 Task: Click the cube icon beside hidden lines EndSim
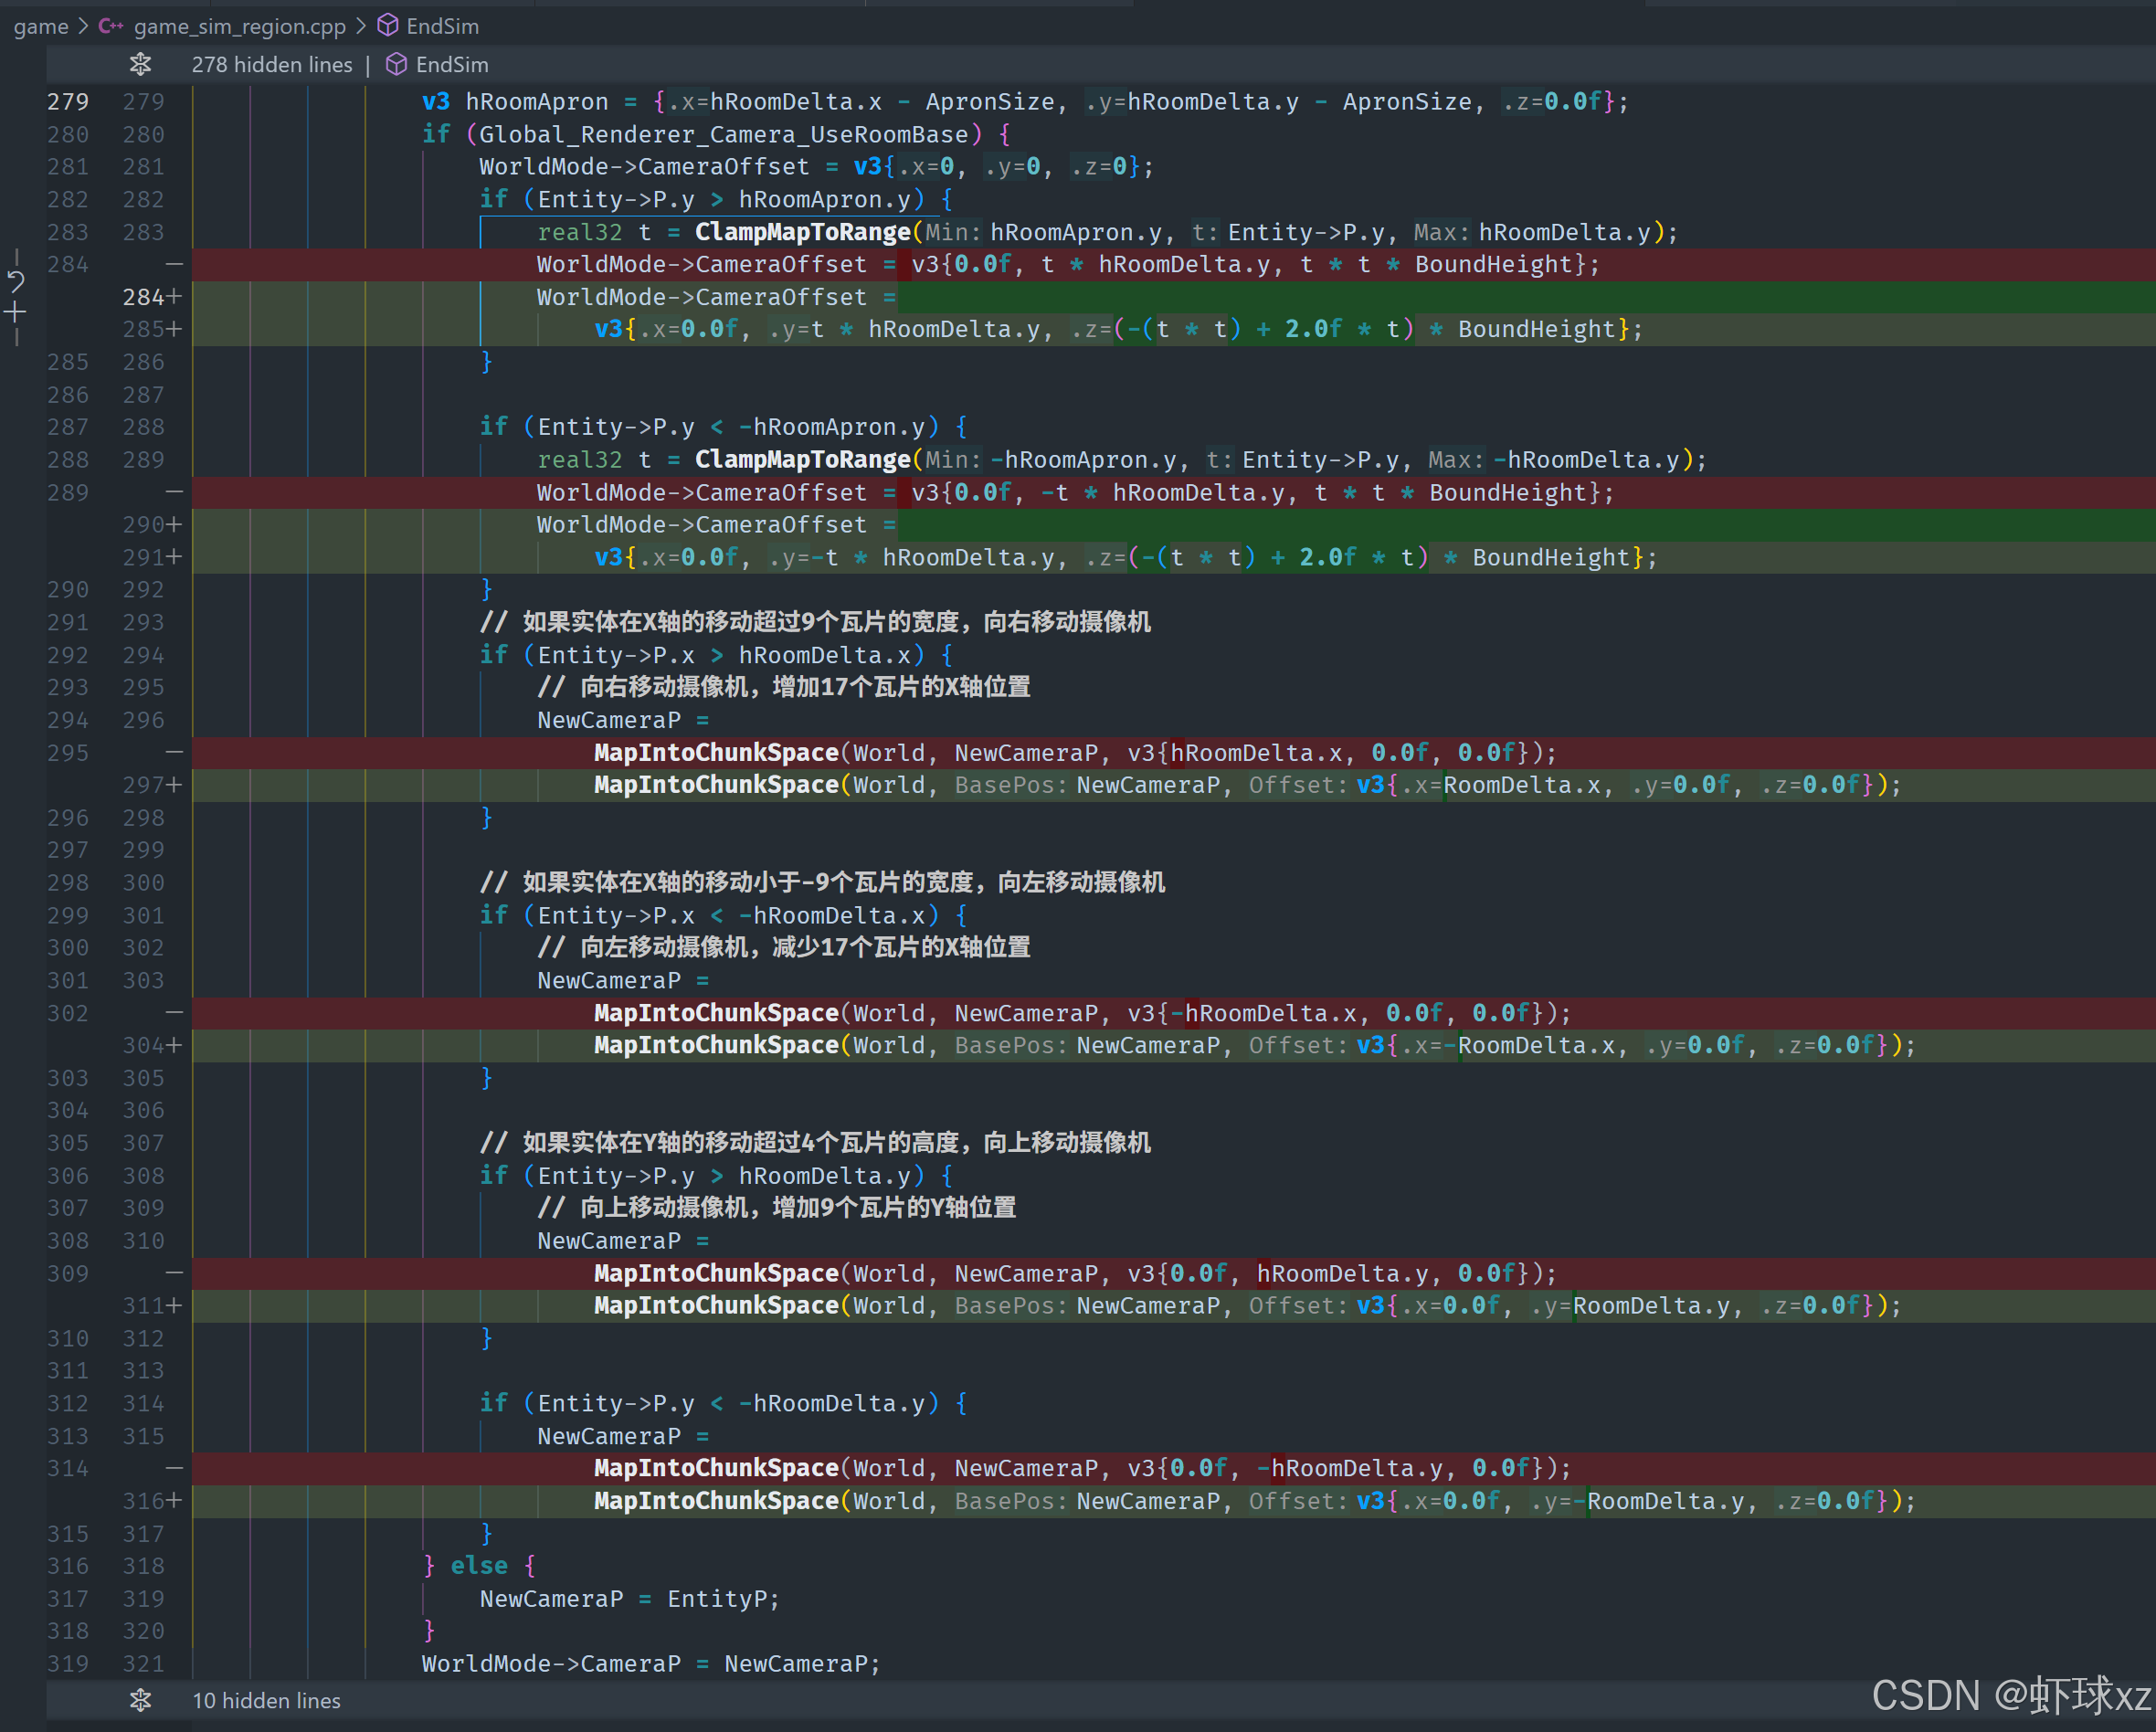coord(397,65)
